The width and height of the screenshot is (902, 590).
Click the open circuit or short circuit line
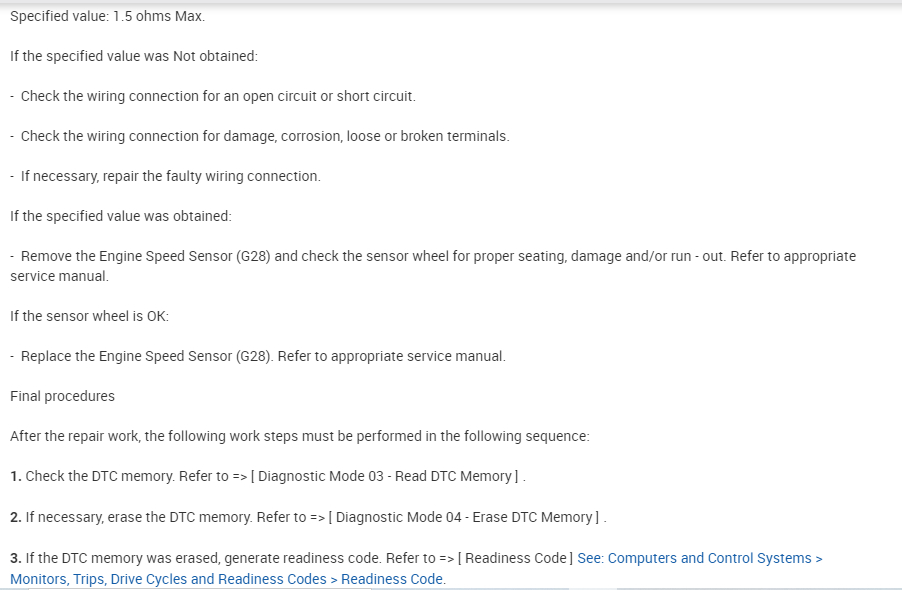pyautogui.click(x=217, y=96)
